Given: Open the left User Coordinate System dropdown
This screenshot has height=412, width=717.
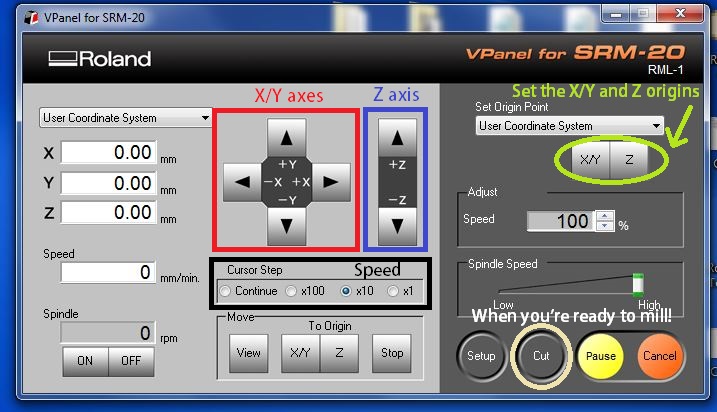Looking at the screenshot, I should pyautogui.click(x=125, y=118).
